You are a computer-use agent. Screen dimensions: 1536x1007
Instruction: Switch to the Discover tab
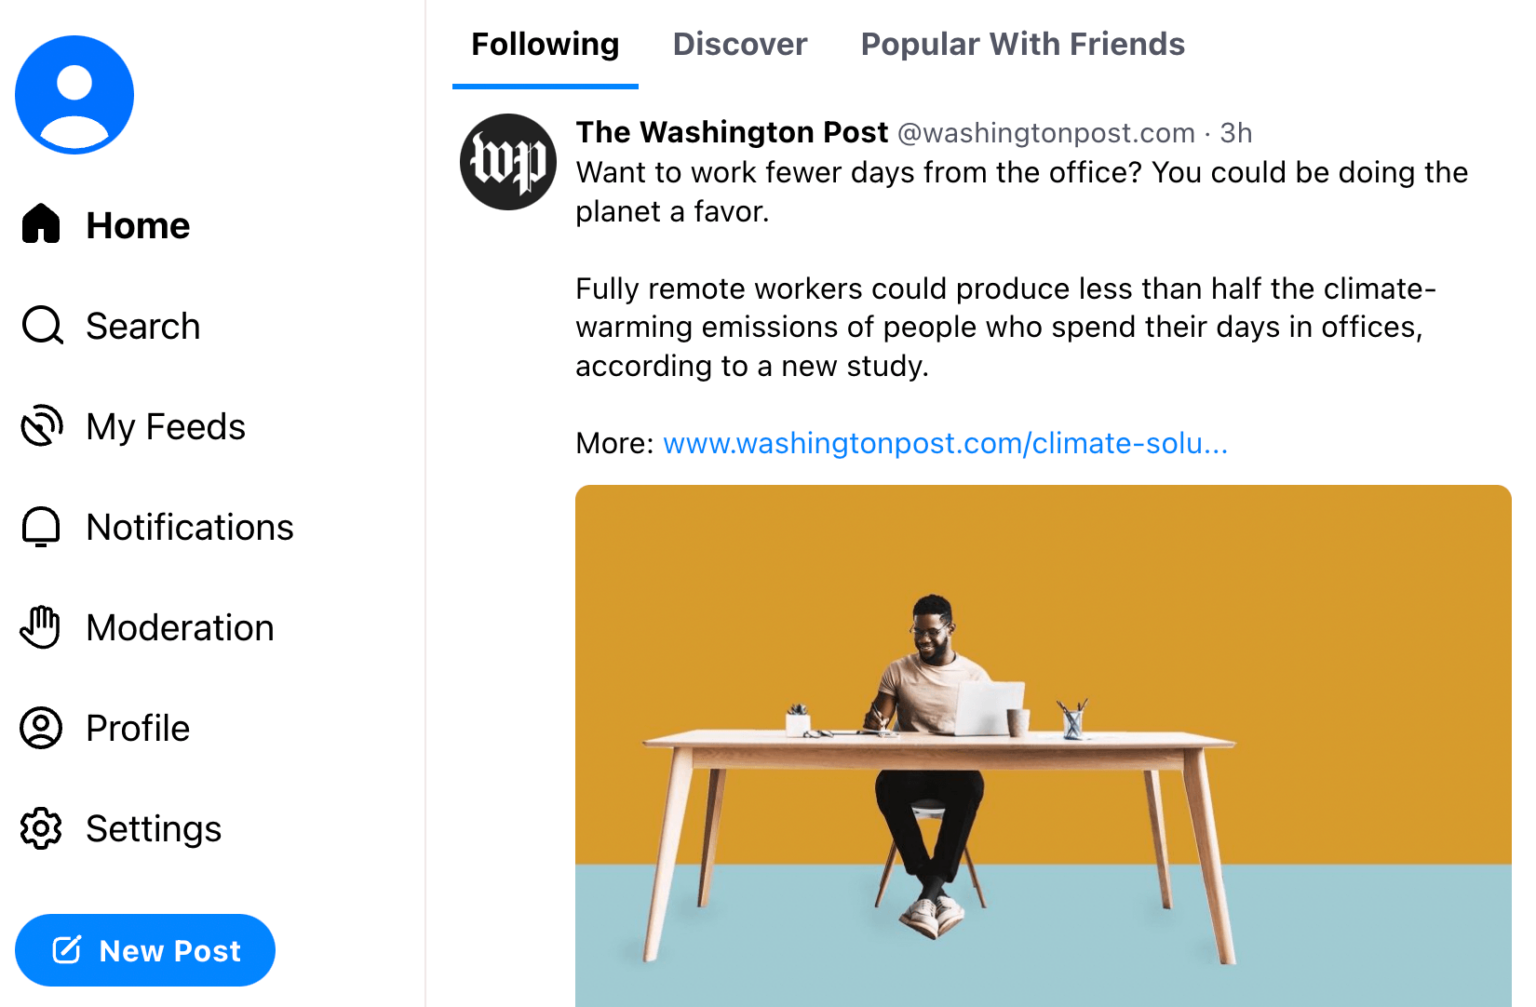point(740,44)
